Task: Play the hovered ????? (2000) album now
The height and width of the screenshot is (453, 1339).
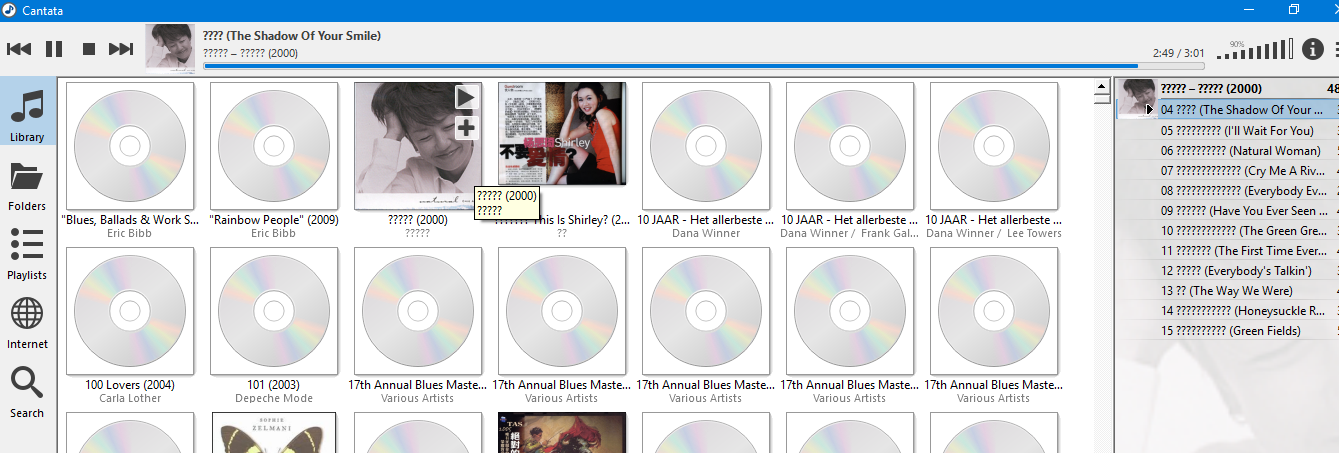Action: (466, 97)
